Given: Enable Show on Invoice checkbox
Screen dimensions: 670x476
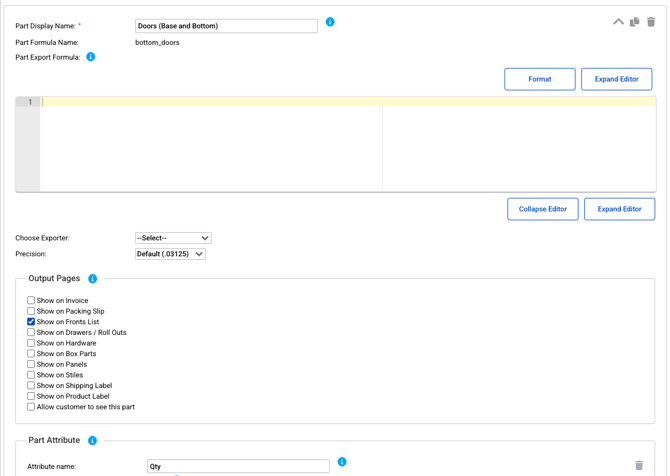Looking at the screenshot, I should point(31,301).
